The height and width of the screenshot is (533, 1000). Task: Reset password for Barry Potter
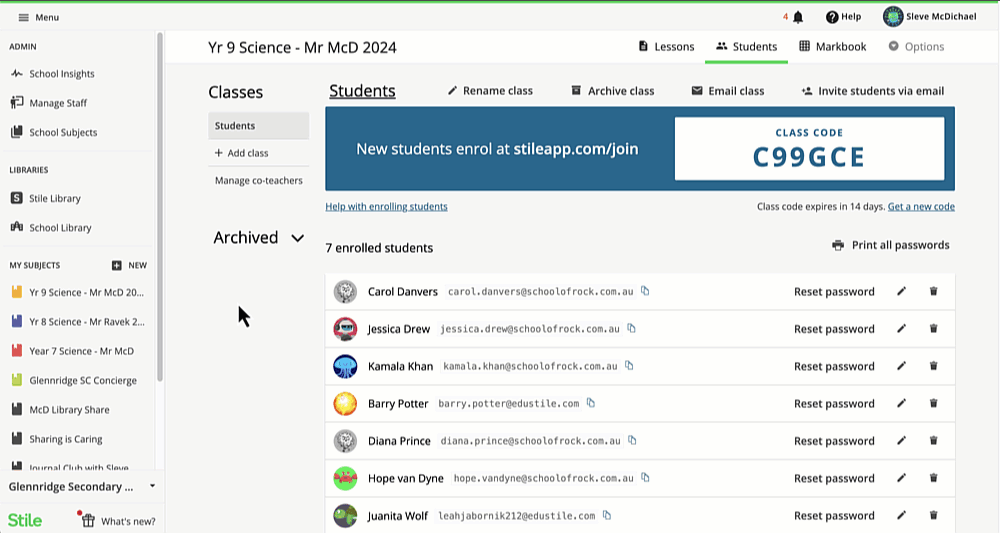834,403
